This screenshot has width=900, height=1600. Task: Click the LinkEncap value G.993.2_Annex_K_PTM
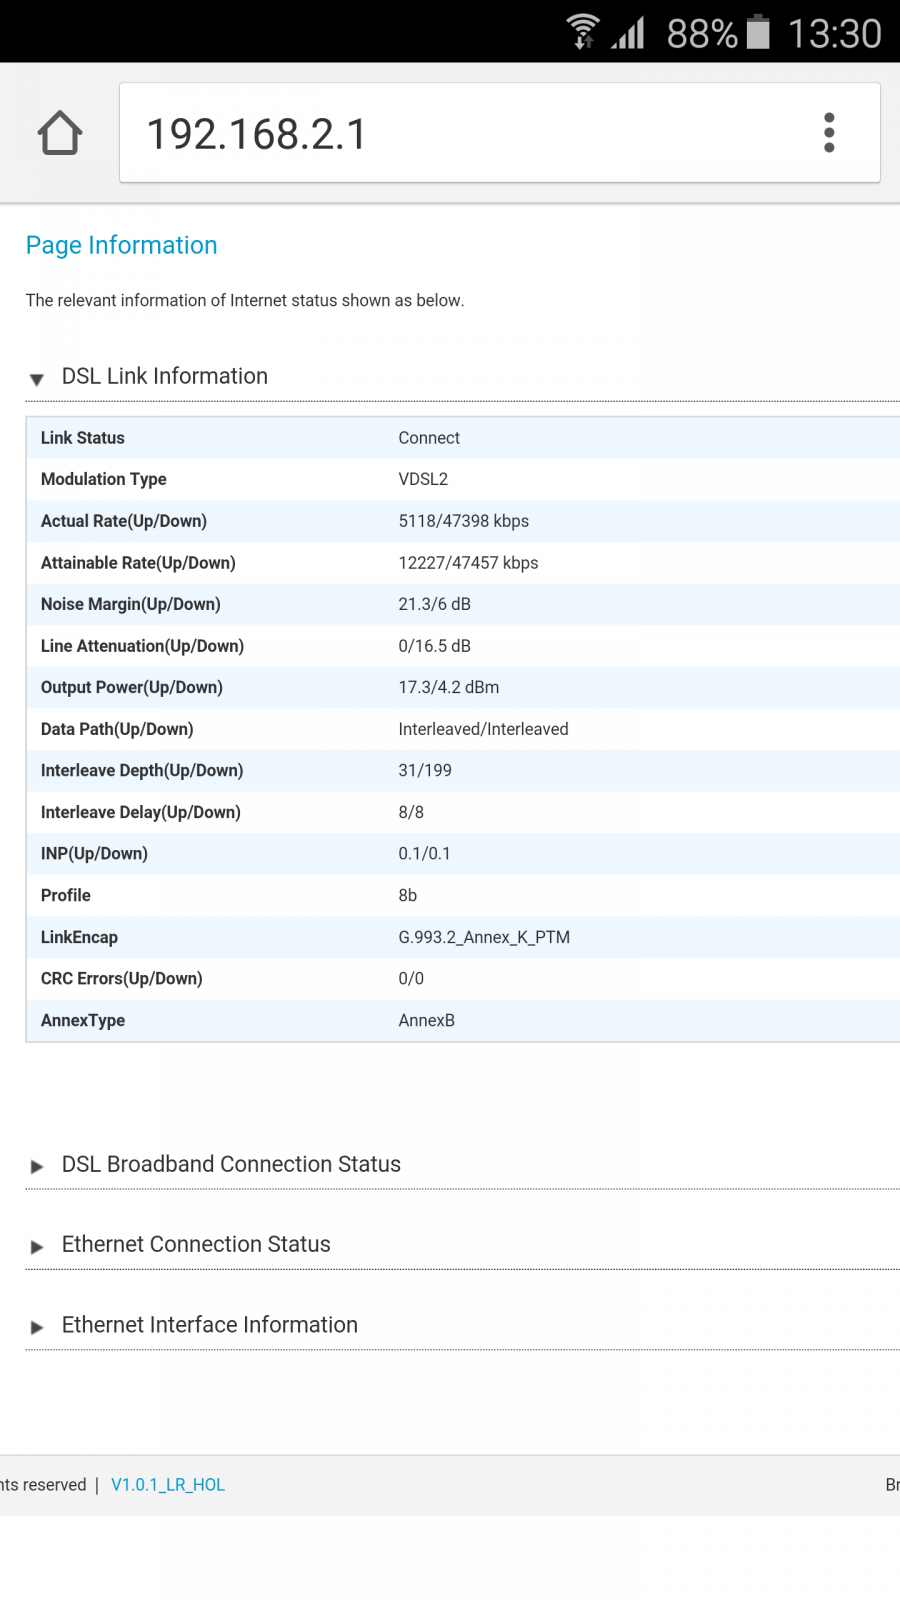pyautogui.click(x=484, y=937)
